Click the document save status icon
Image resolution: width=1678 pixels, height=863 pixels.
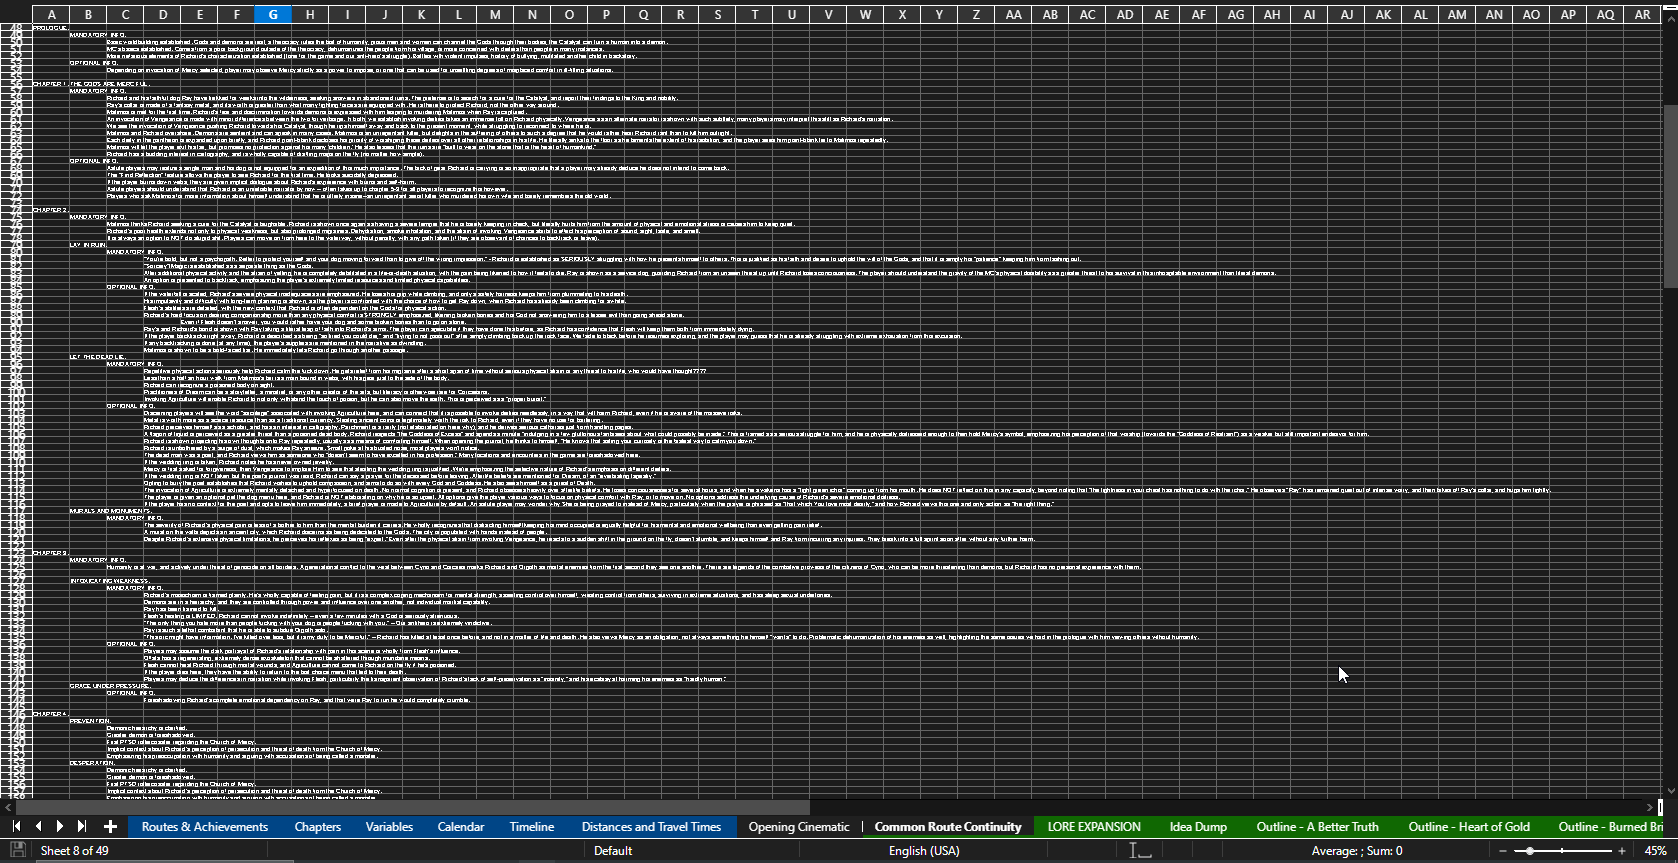tap(17, 851)
